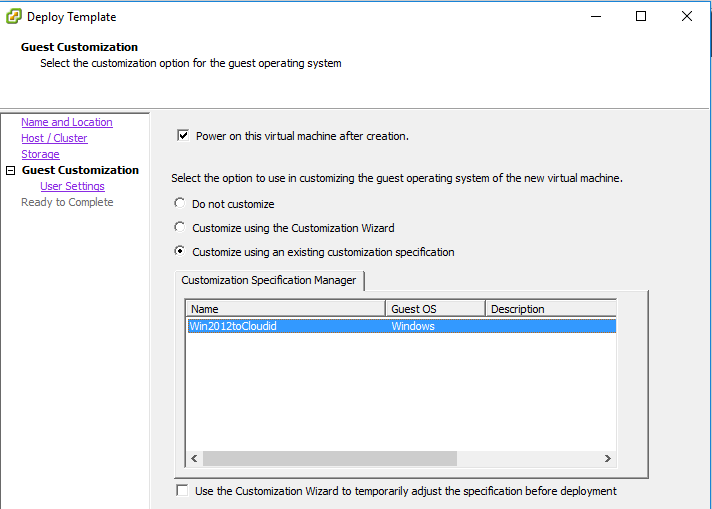Click the Ready to Complete step
Screen dimensions: 712x509
tap(67, 202)
